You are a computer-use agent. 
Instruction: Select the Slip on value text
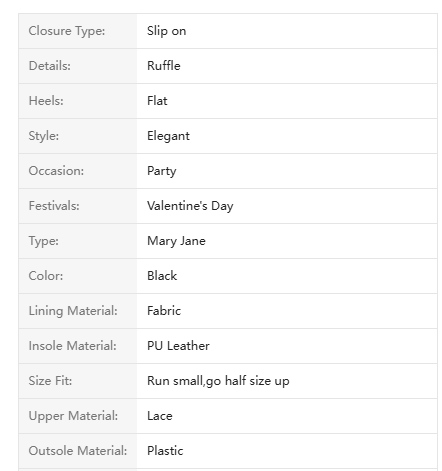pos(166,31)
